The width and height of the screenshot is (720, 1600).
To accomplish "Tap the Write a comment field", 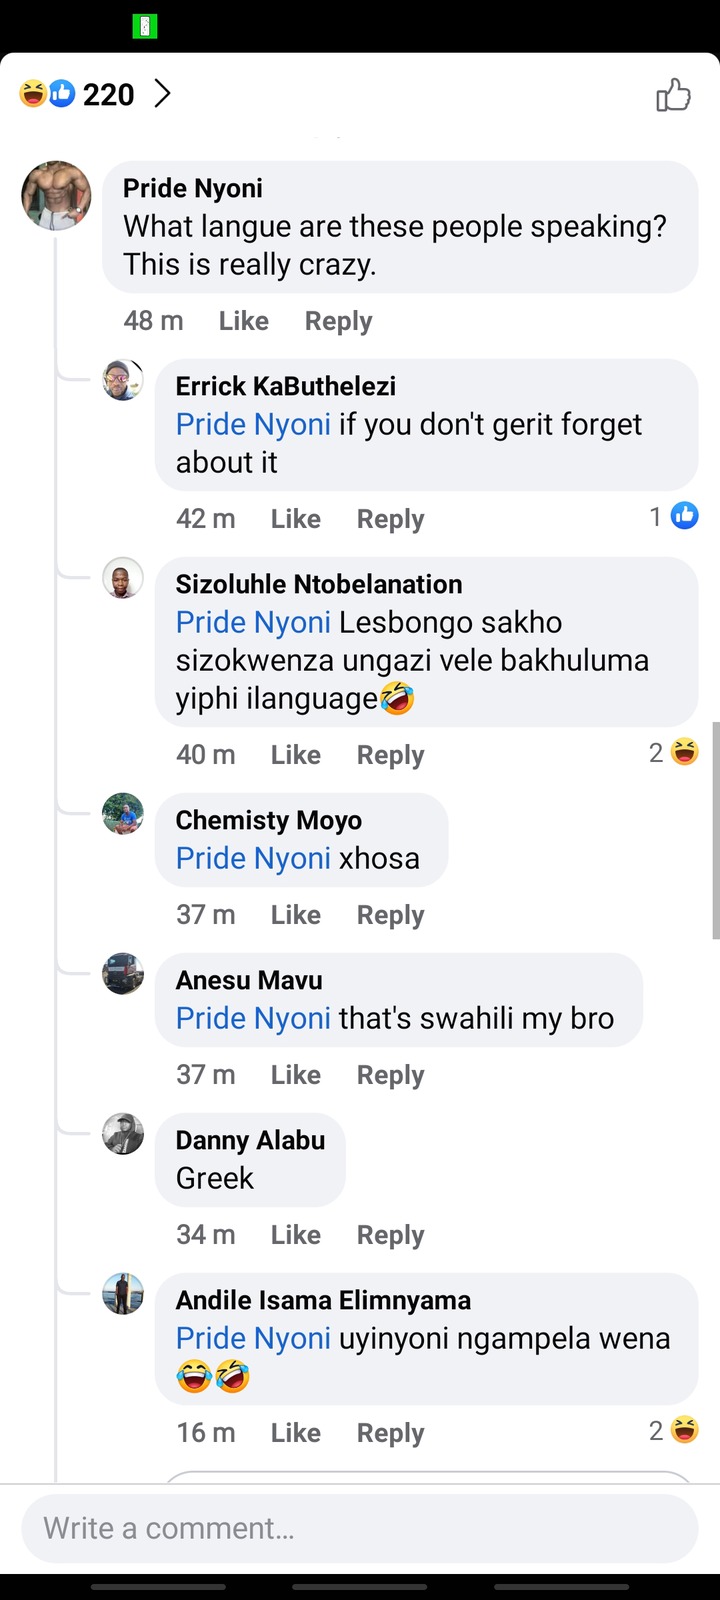I will [x=360, y=1528].
